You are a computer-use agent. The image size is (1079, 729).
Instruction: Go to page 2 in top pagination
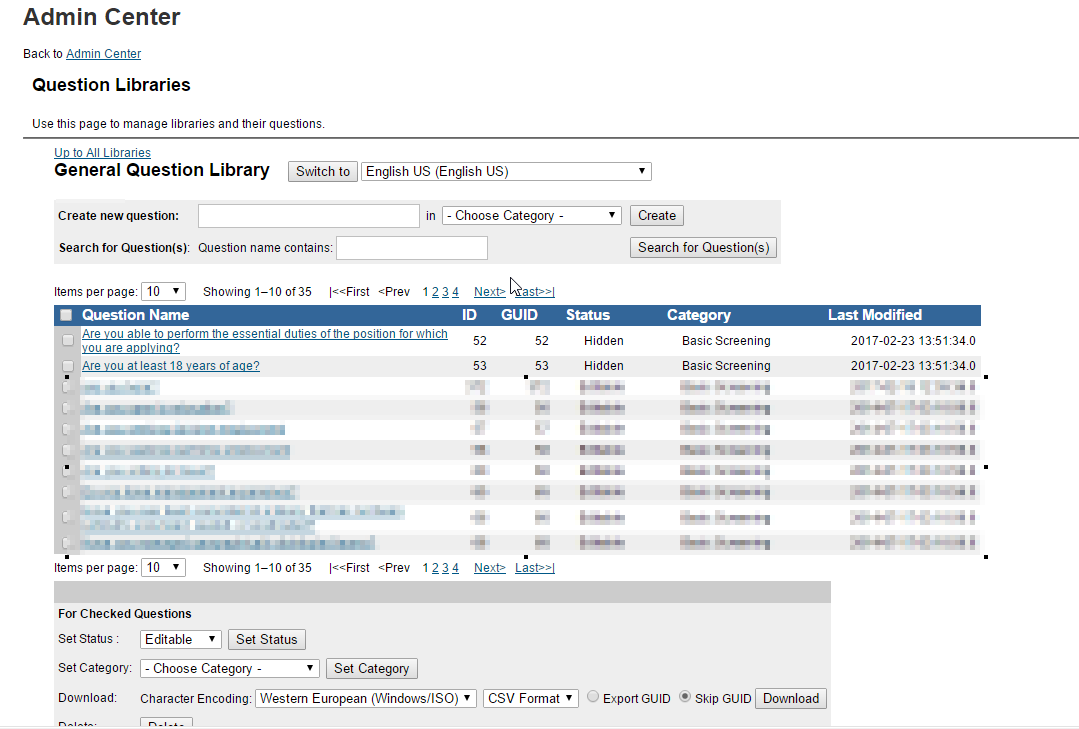[435, 292]
